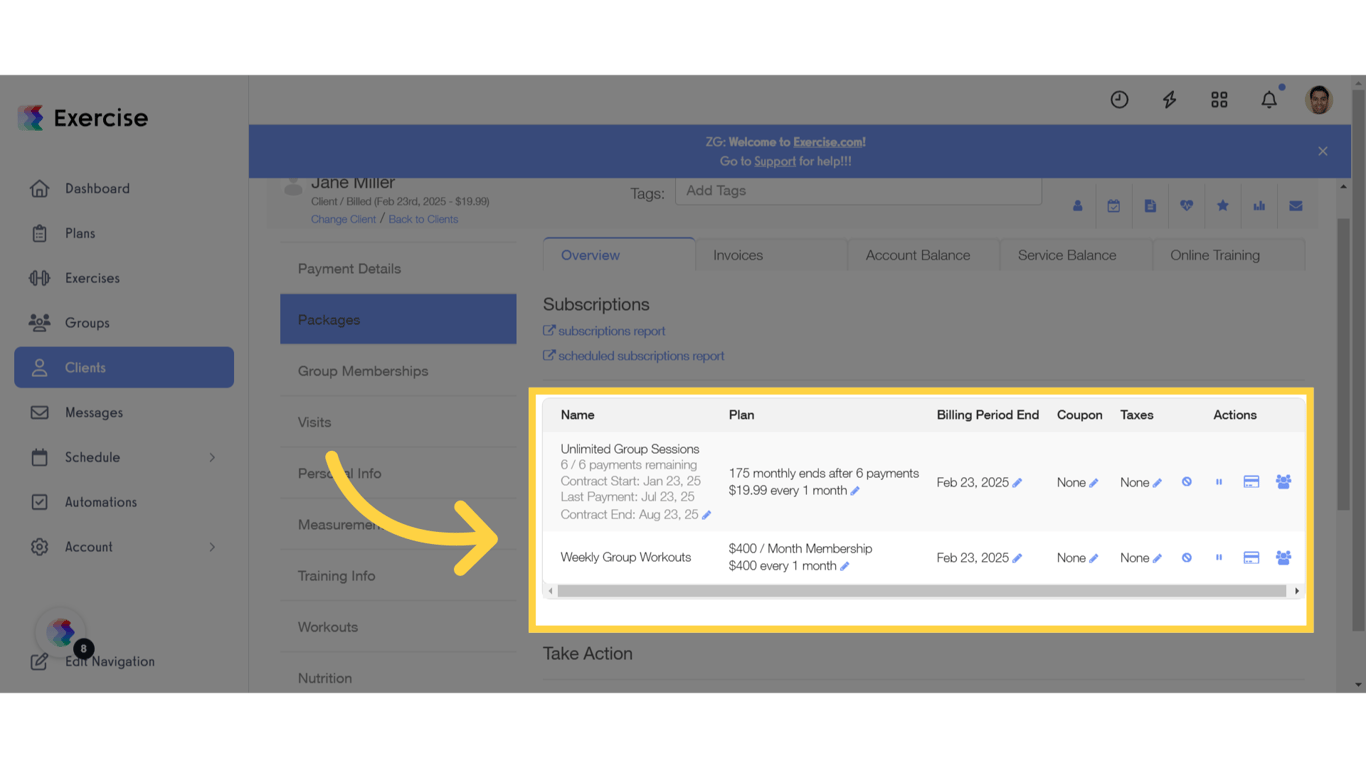Open the Service Balance tab
Viewport: 1366px width, 768px height.
(x=1076, y=255)
